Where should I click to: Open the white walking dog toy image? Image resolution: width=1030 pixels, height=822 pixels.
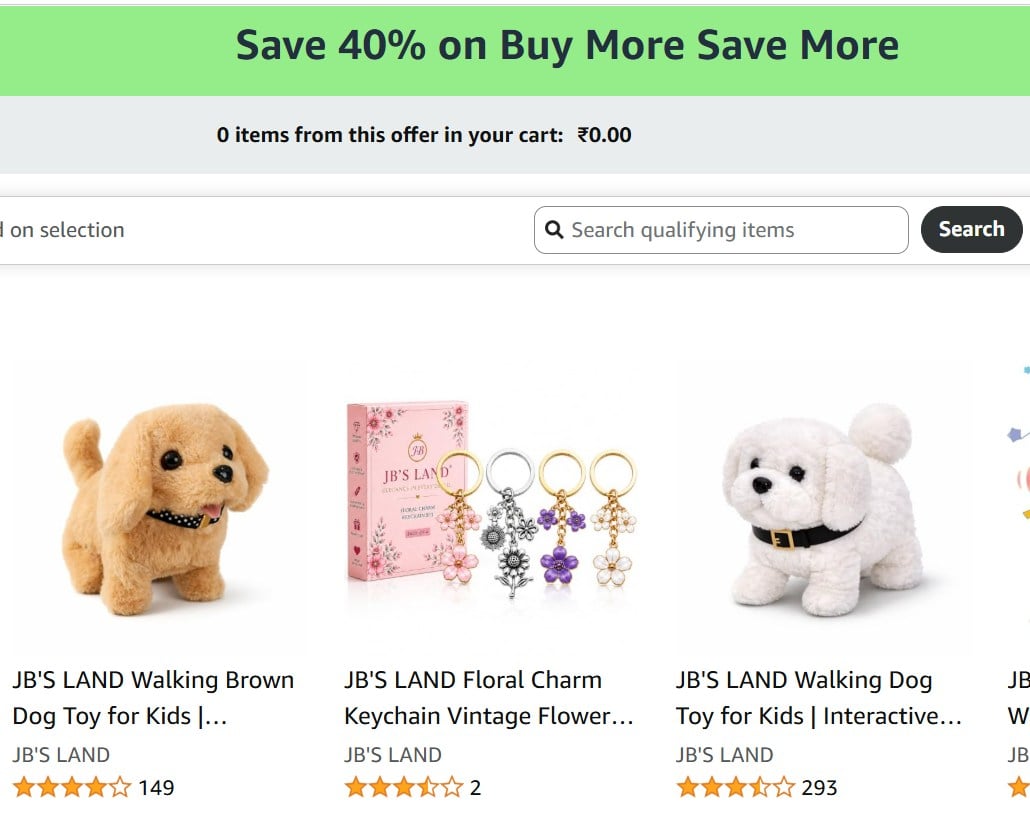click(822, 508)
